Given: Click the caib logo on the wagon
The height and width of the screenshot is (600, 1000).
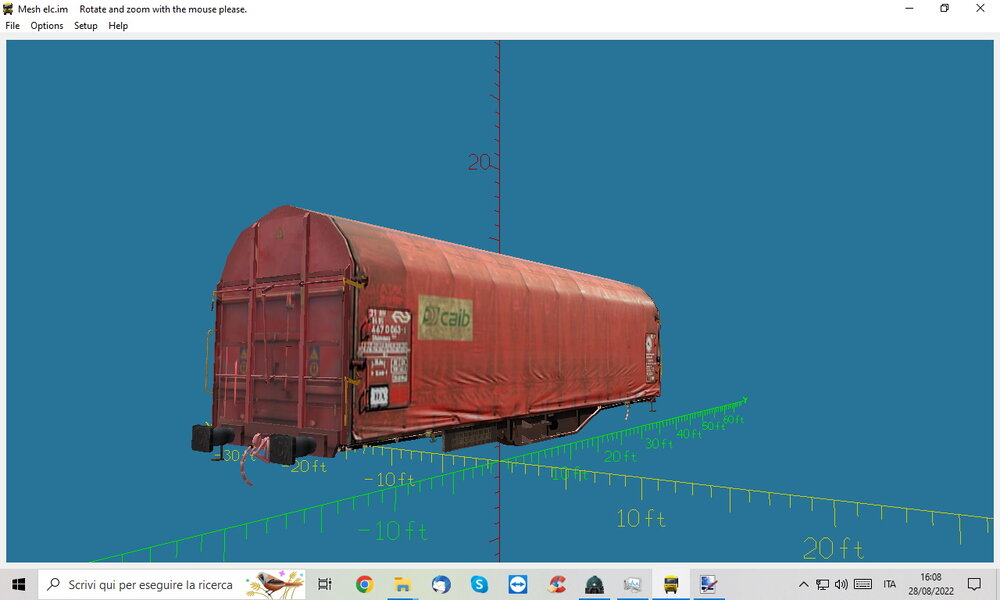Looking at the screenshot, I should (x=446, y=318).
